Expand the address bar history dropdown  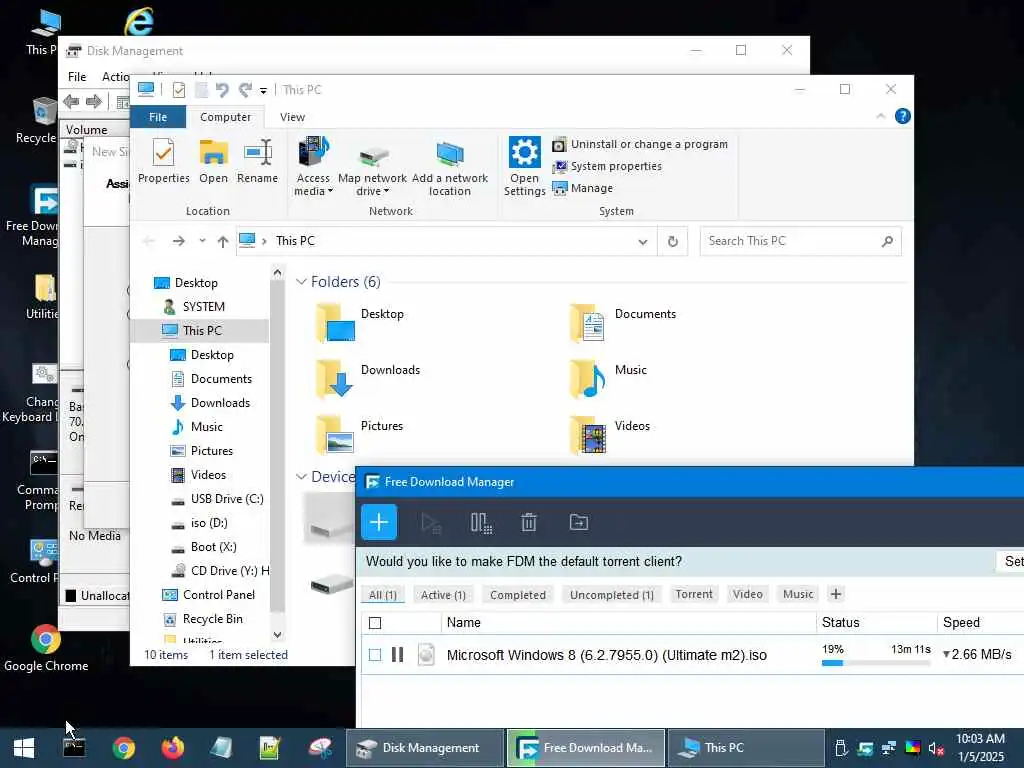click(643, 242)
